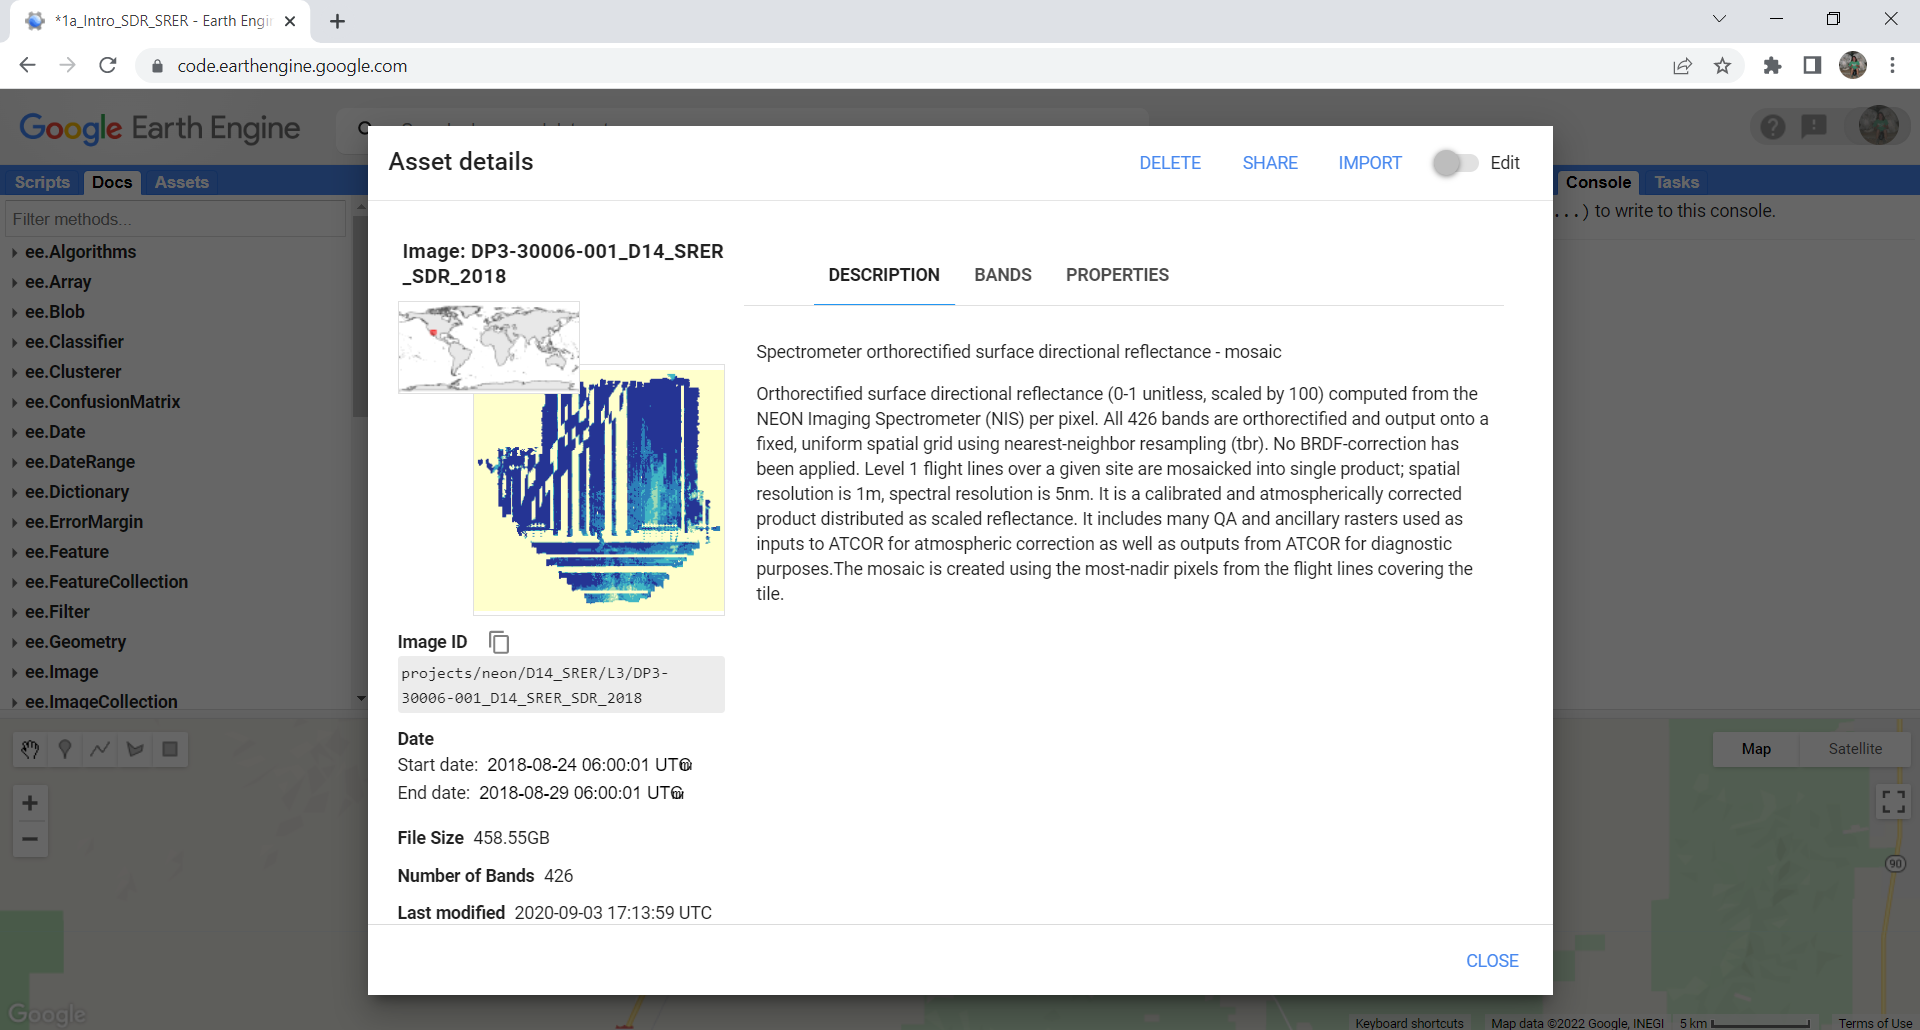1920x1030 pixels.
Task: Switch map to Satellite view
Action: click(1855, 749)
